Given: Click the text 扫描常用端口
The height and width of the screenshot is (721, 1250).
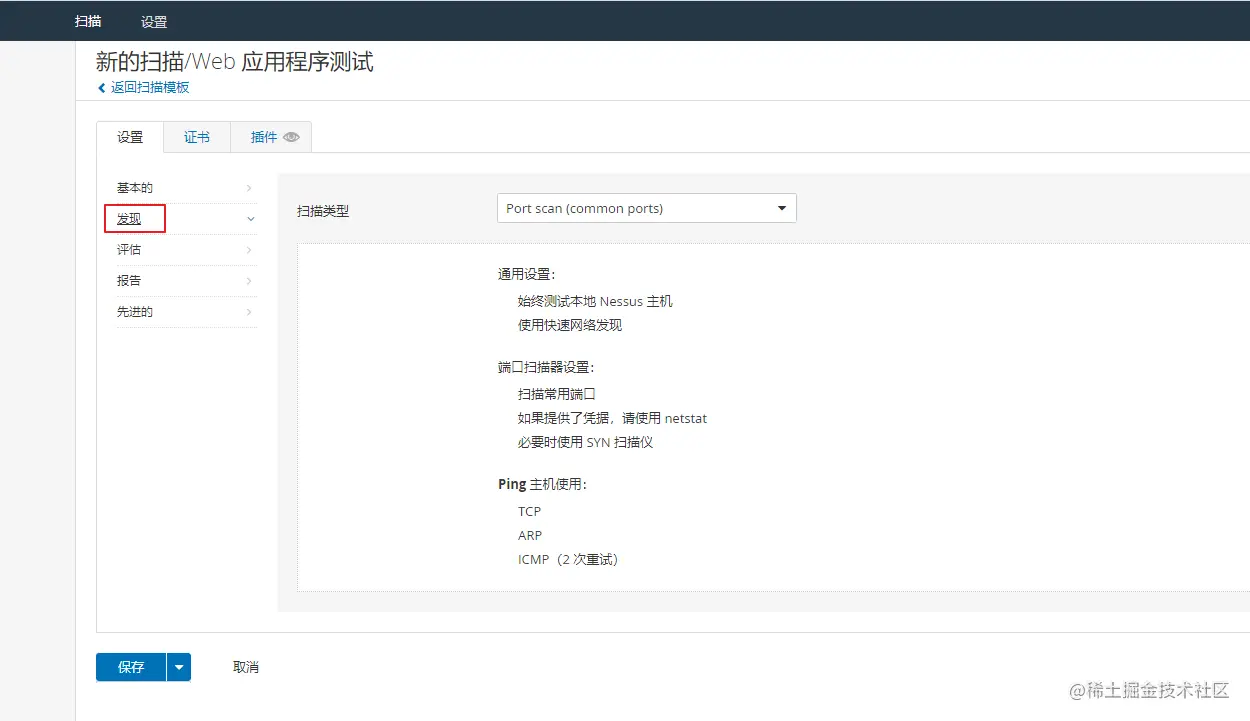Looking at the screenshot, I should [557, 394].
